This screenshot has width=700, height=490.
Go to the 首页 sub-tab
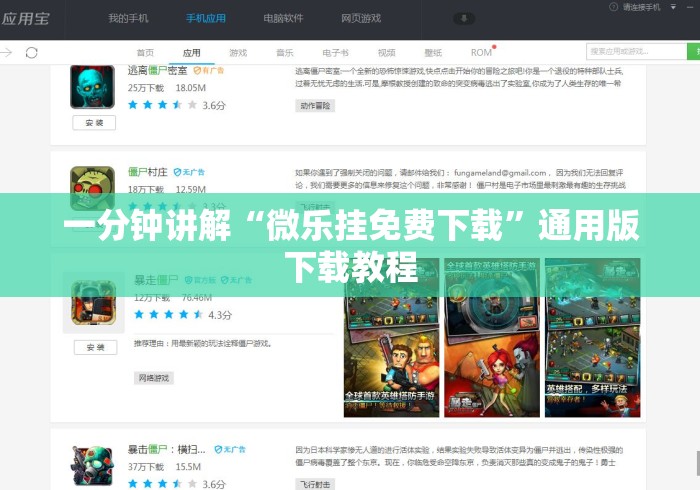(x=145, y=53)
